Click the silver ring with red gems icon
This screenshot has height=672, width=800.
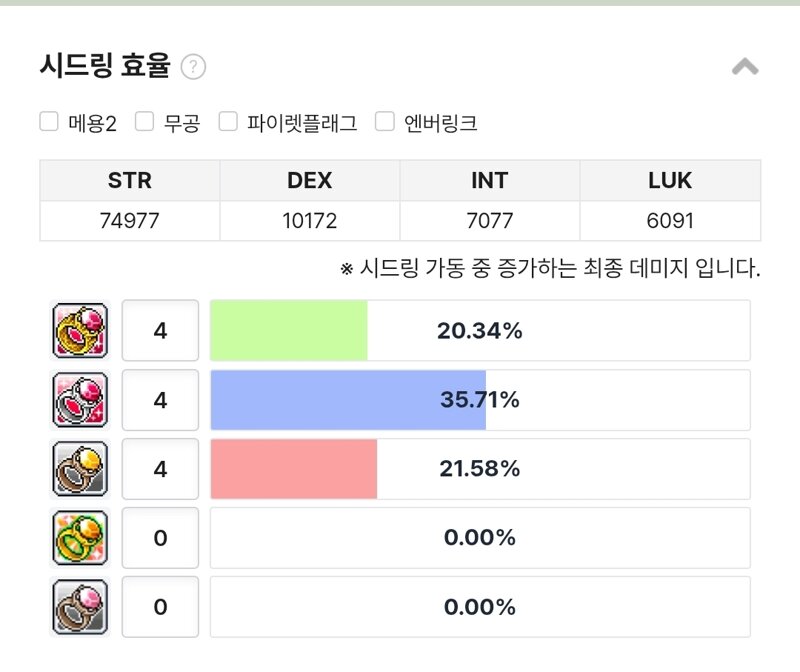[x=80, y=400]
